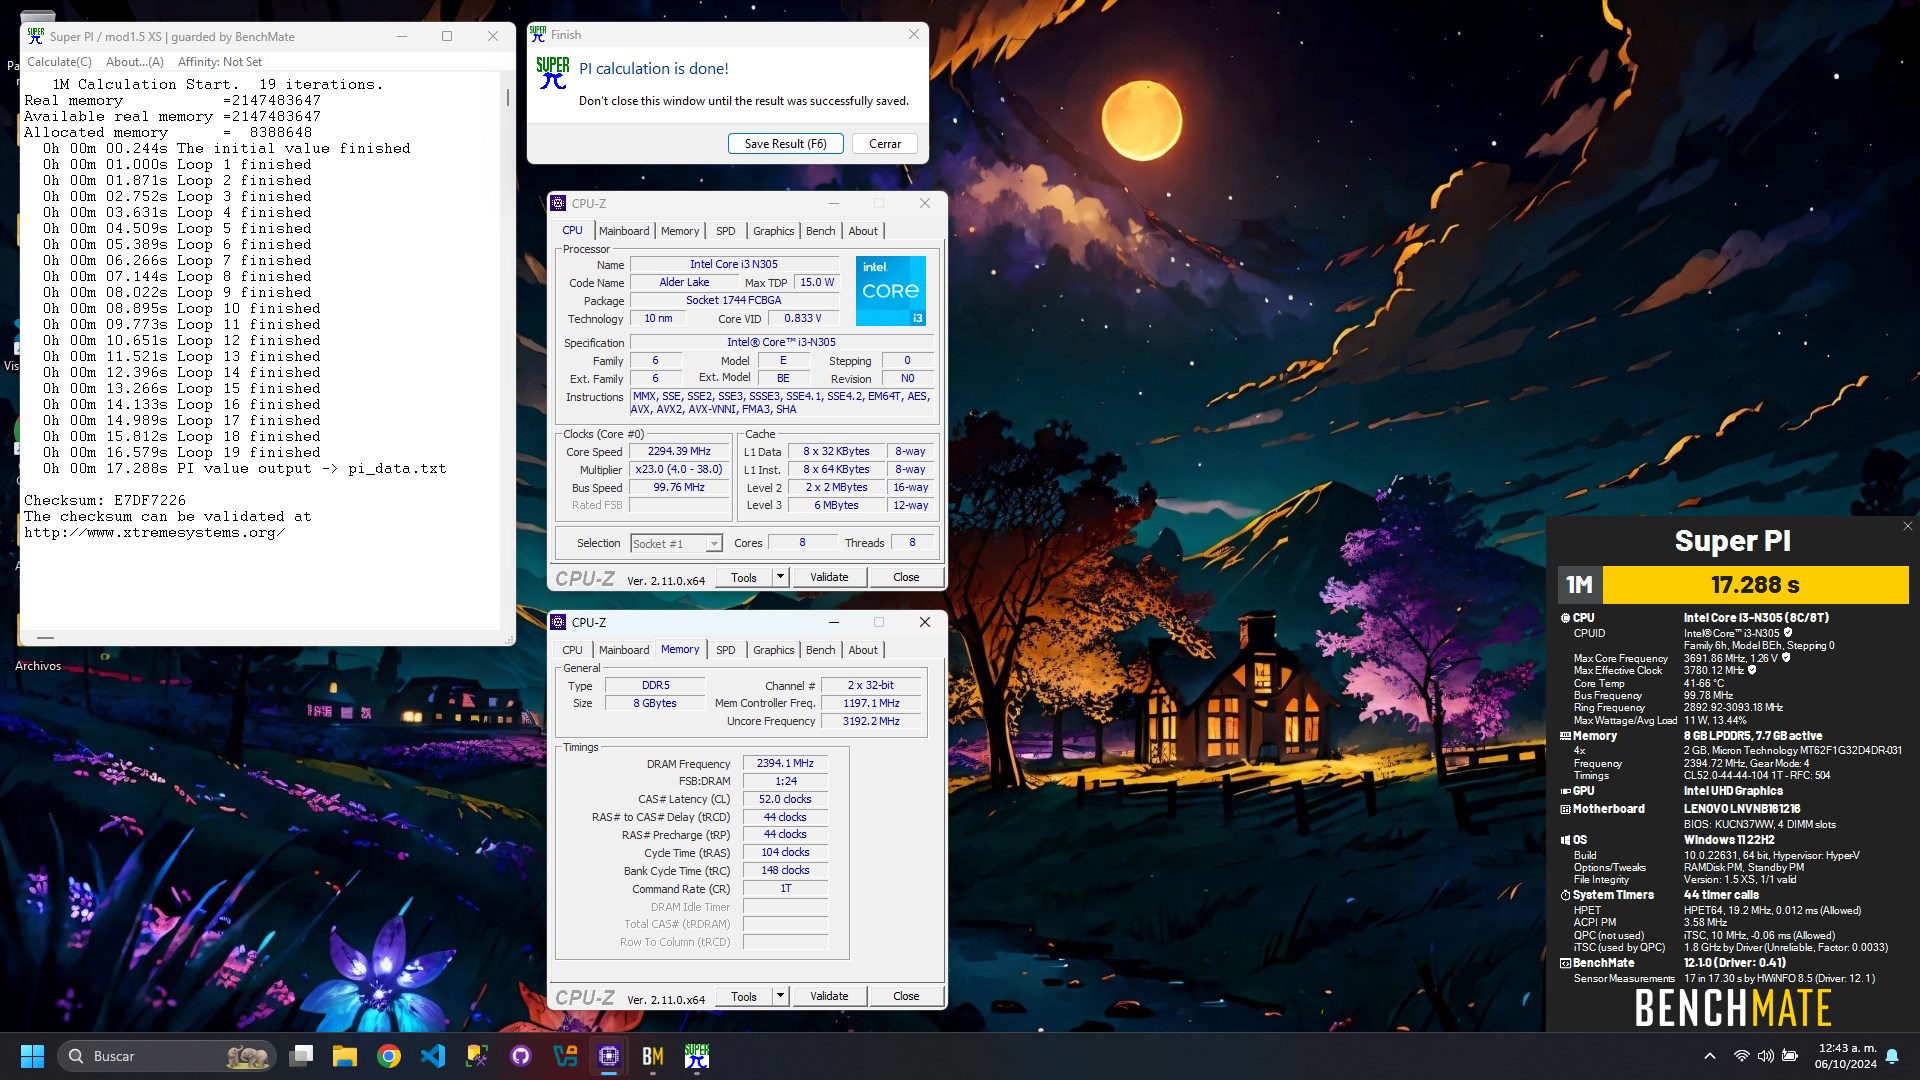The image size is (1920, 1080).
Task: Expand Tools dropdown arrow in upper CPU-Z
Action: pos(780,577)
